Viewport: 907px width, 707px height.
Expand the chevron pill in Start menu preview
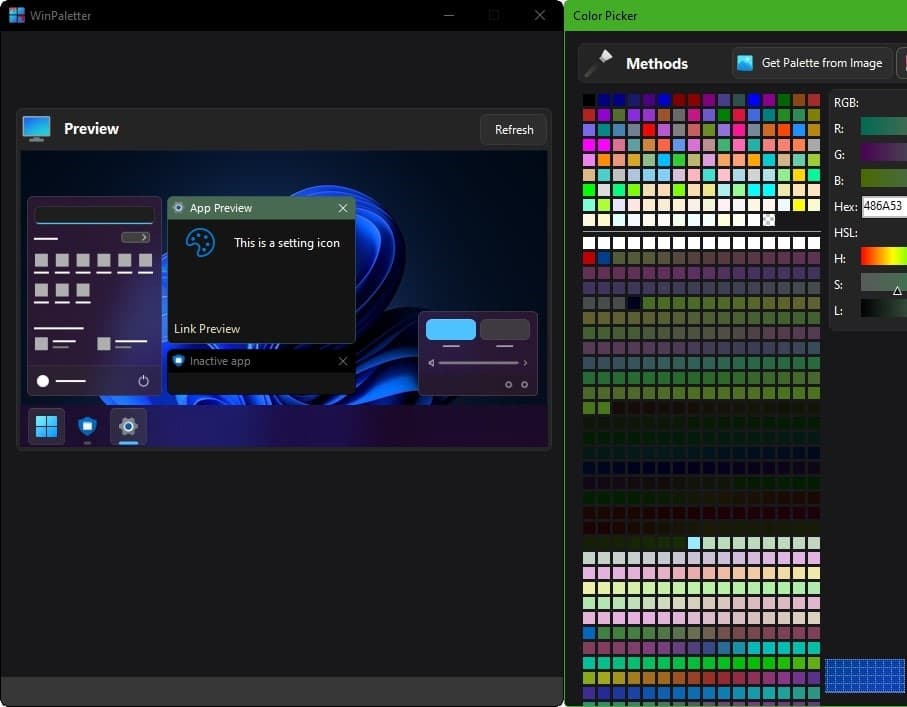point(135,237)
